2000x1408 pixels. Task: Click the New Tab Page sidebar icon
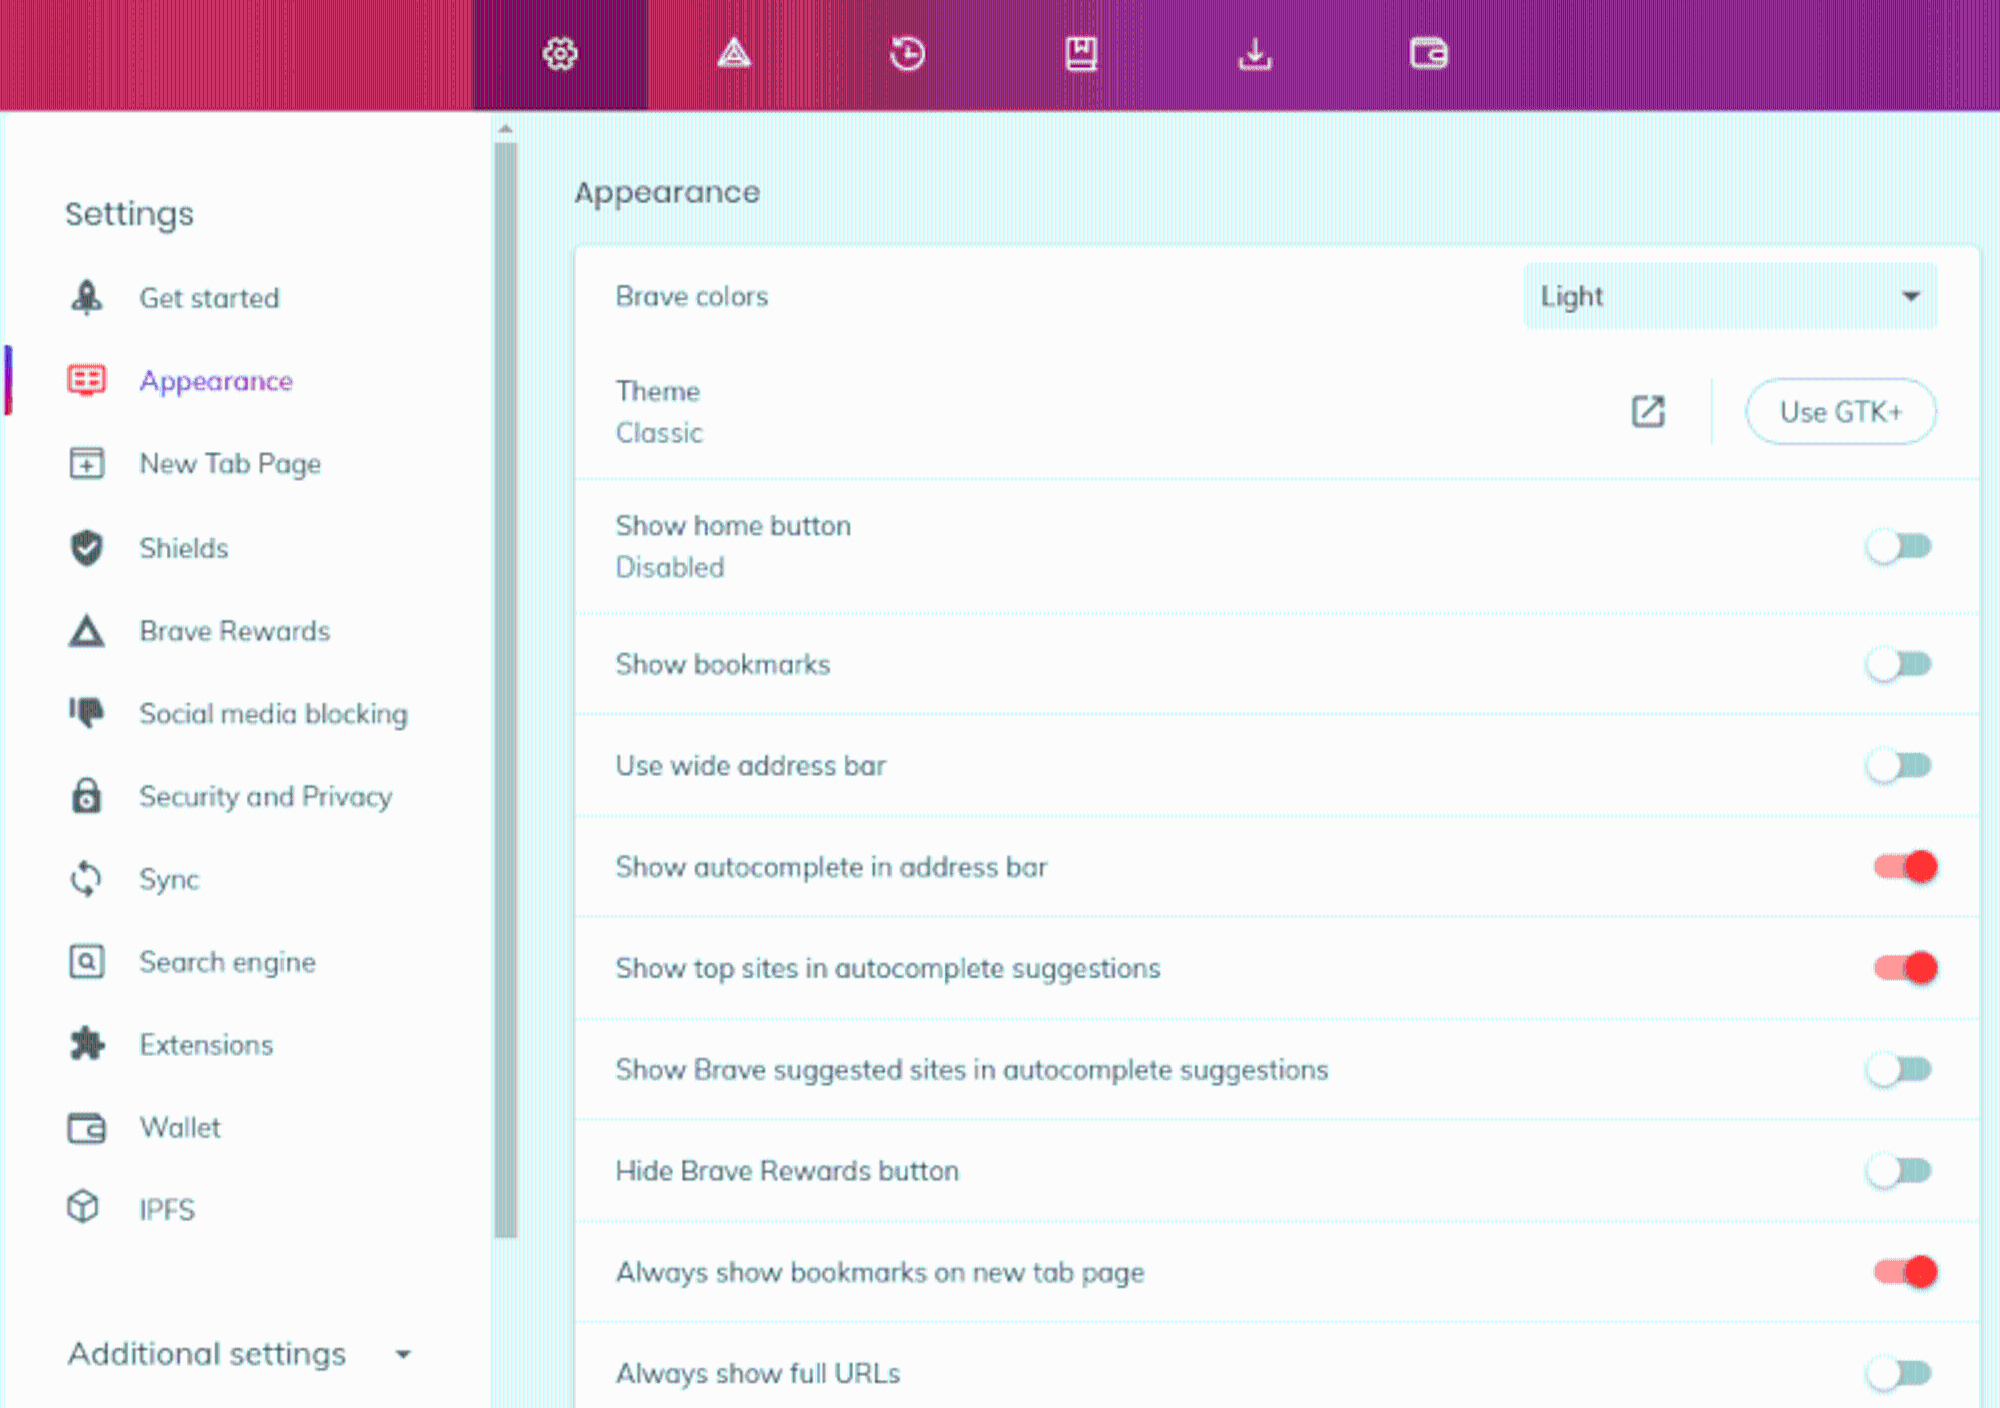pos(87,464)
